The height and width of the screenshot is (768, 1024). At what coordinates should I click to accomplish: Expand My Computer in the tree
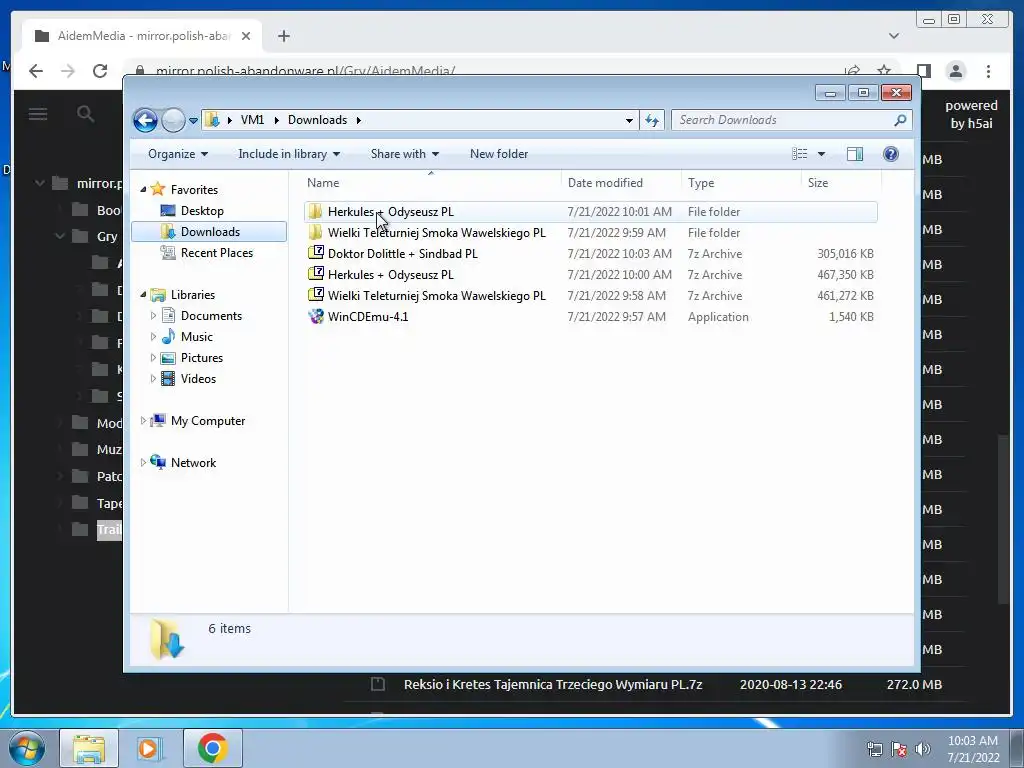[x=143, y=421]
